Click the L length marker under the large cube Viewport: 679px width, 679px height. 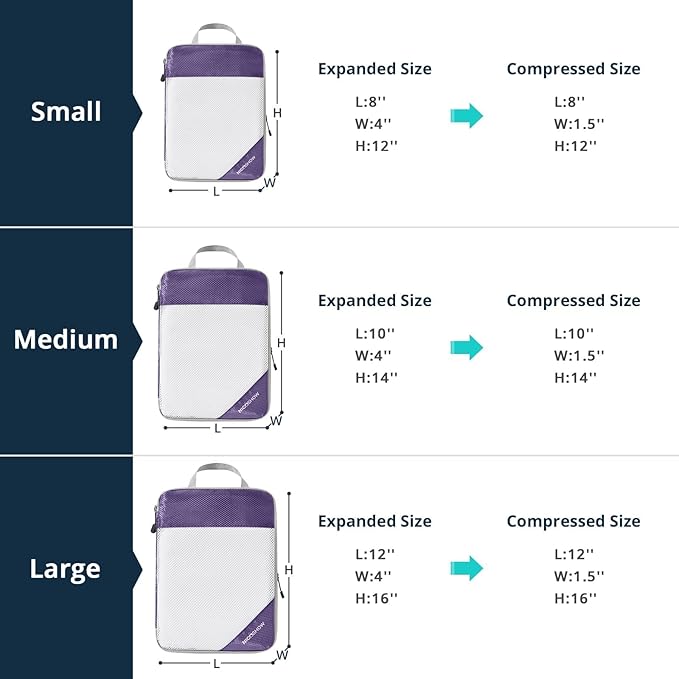216,662
